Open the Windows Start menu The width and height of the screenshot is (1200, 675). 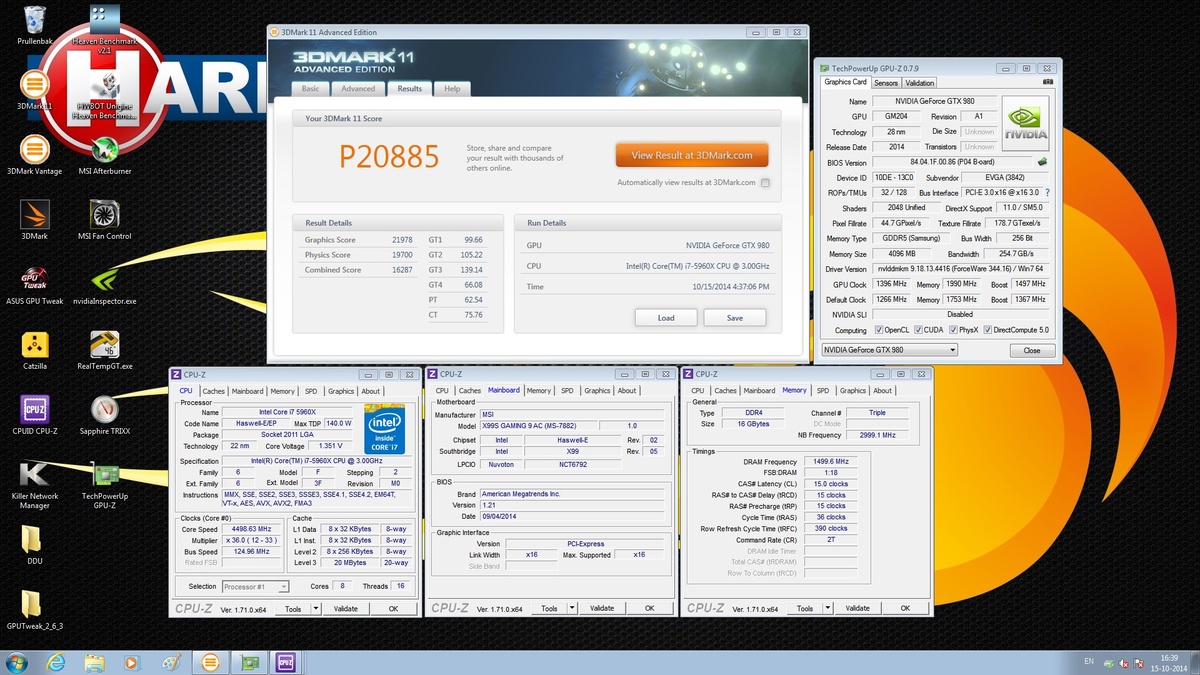(x=18, y=662)
